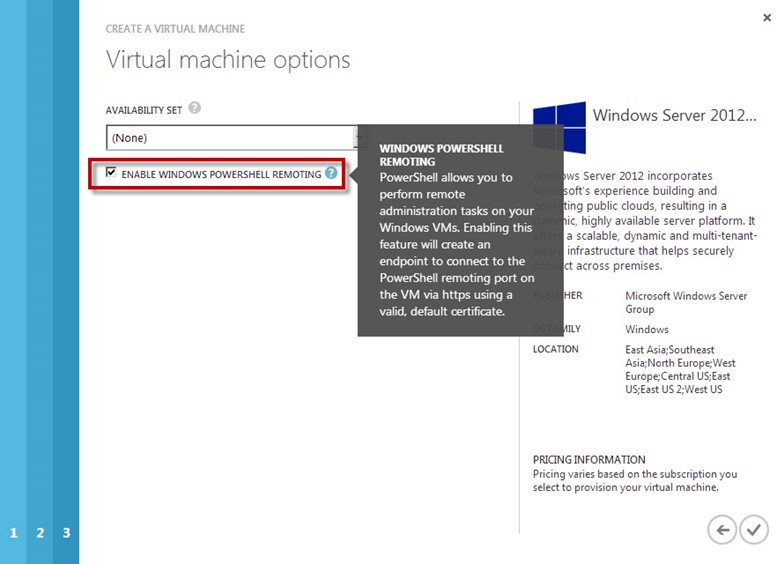Click the Windows OS family value
Image resolution: width=784 pixels, height=564 pixels.
pos(646,329)
